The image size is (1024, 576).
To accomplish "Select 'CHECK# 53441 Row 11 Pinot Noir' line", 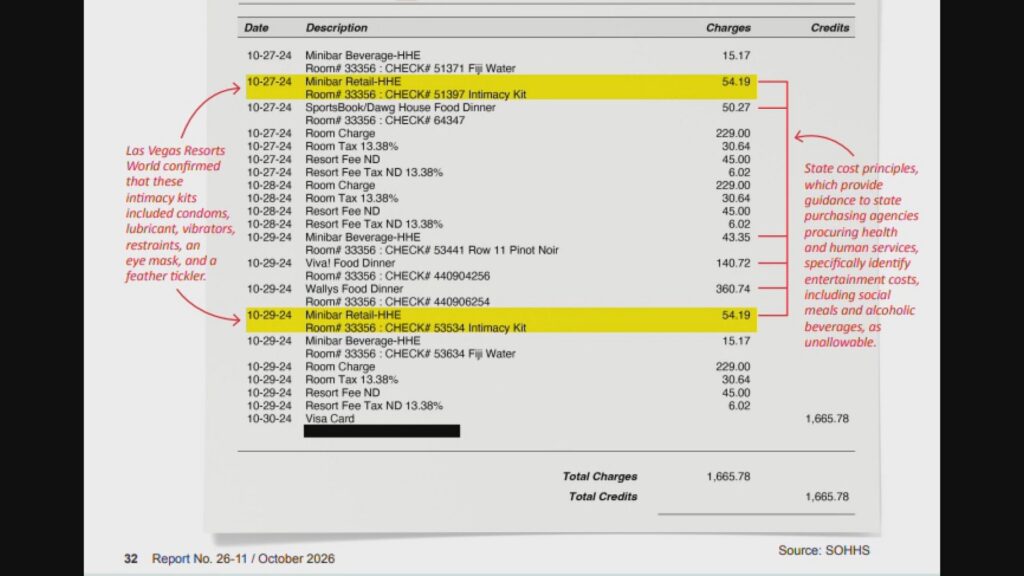I will pos(432,250).
